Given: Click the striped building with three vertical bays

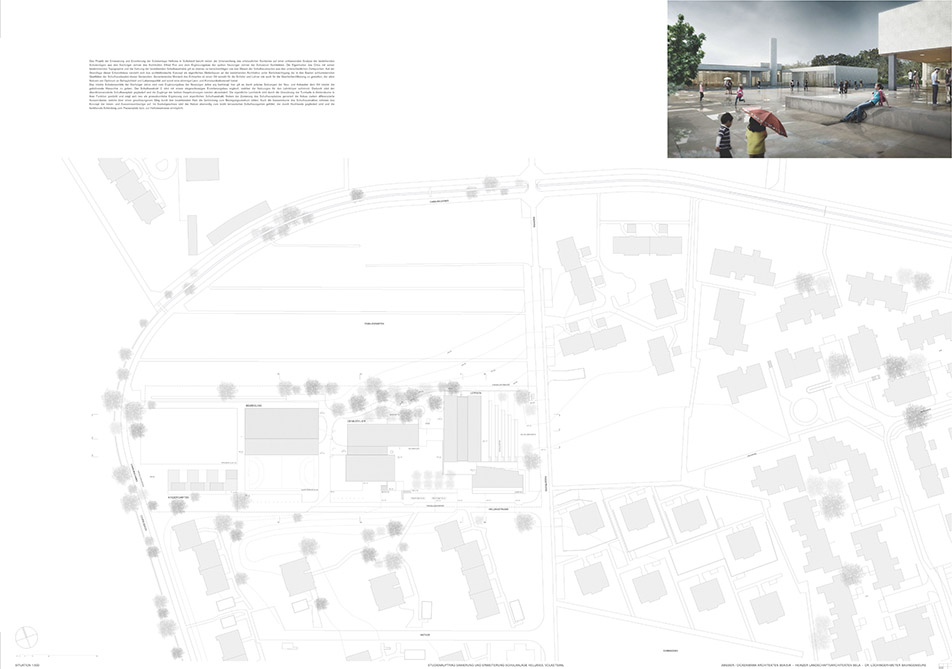Looking at the screenshot, I should pyautogui.click(x=462, y=430).
